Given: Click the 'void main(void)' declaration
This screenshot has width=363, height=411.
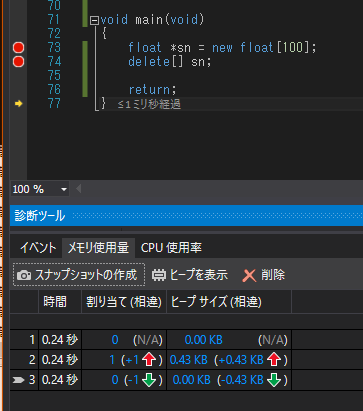Looking at the screenshot, I should 152,20.
